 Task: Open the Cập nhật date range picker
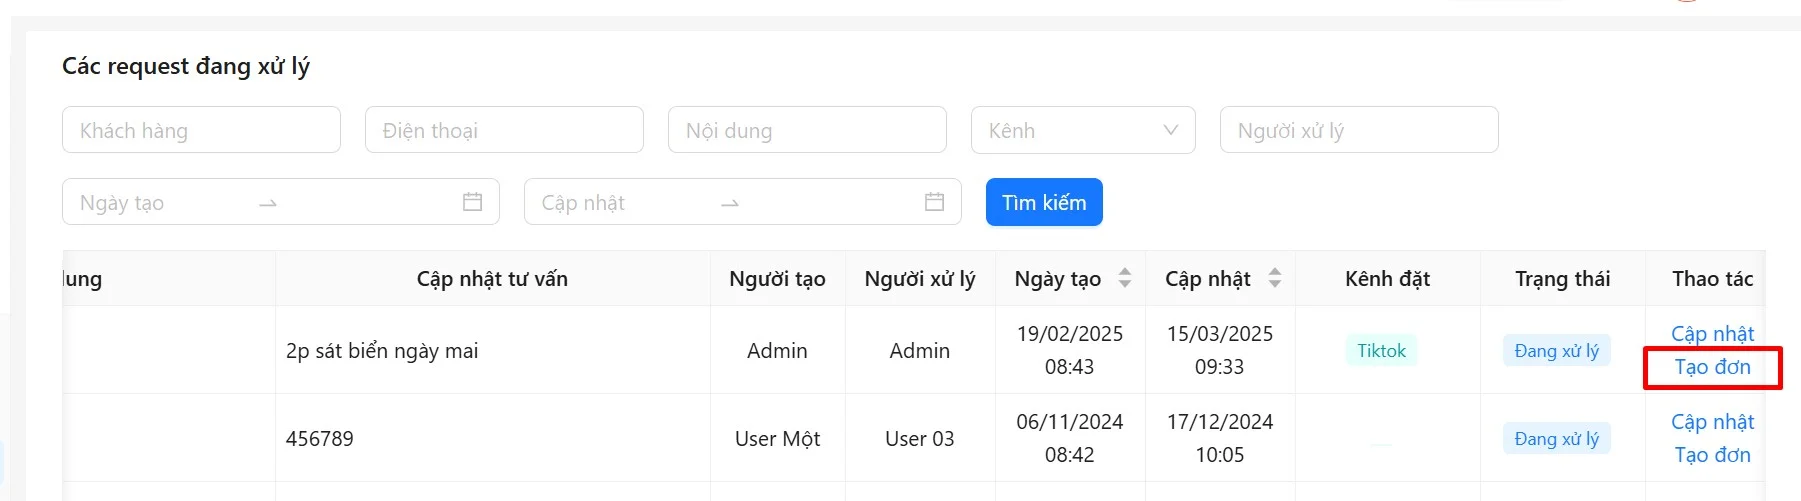click(620, 203)
